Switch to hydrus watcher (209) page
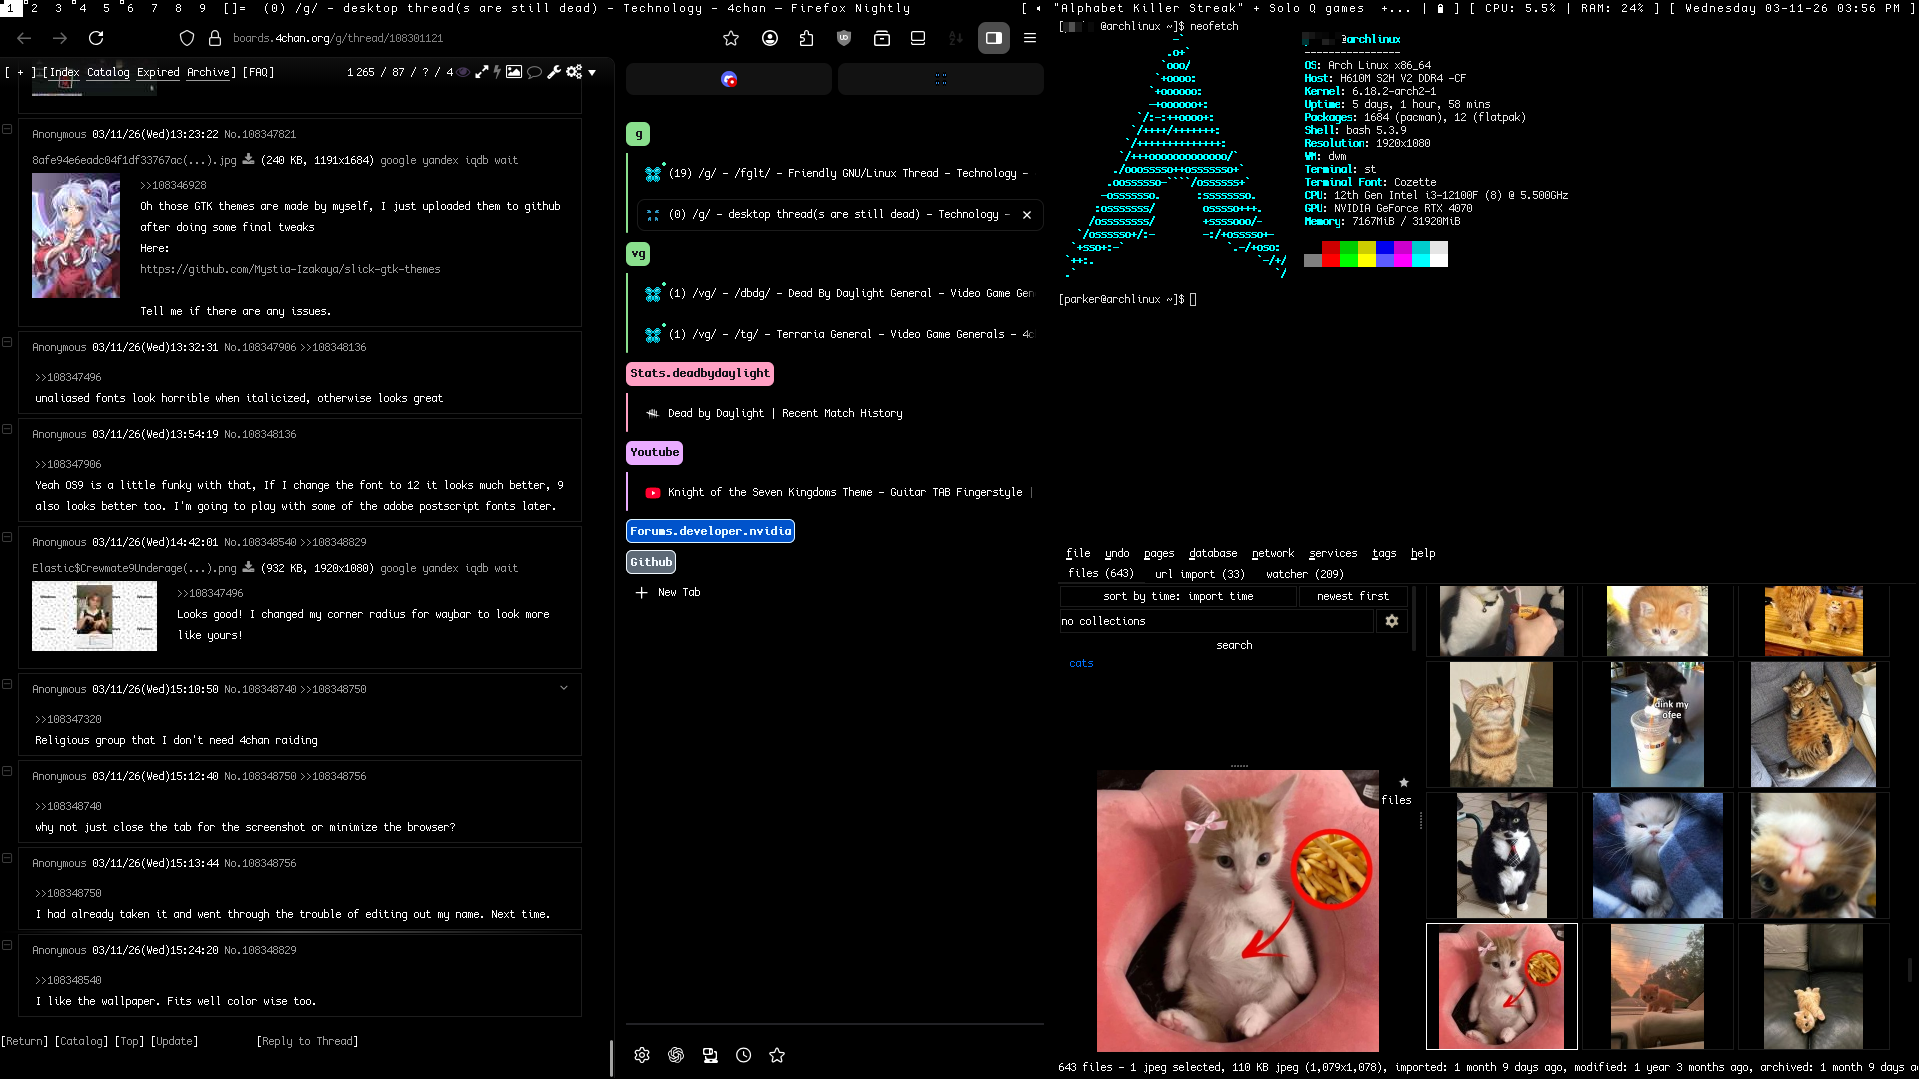The image size is (1919, 1079). click(1305, 574)
